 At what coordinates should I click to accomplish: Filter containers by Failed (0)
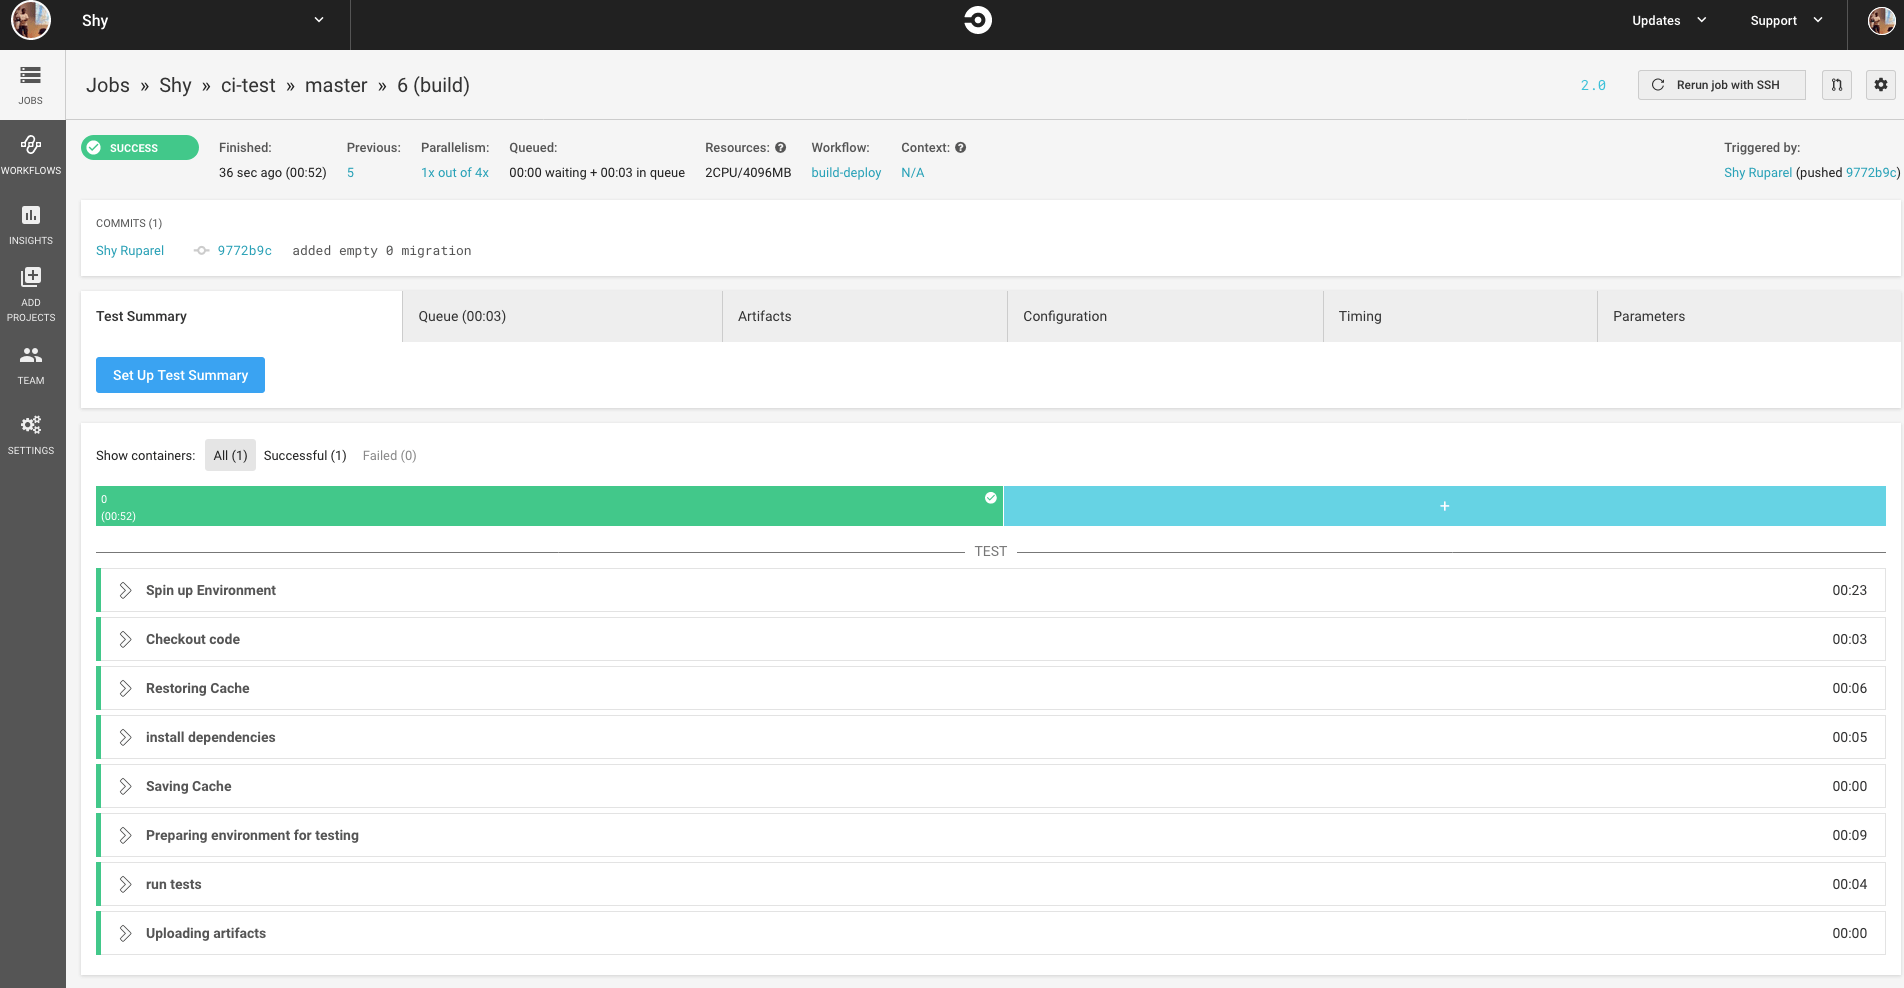[389, 455]
